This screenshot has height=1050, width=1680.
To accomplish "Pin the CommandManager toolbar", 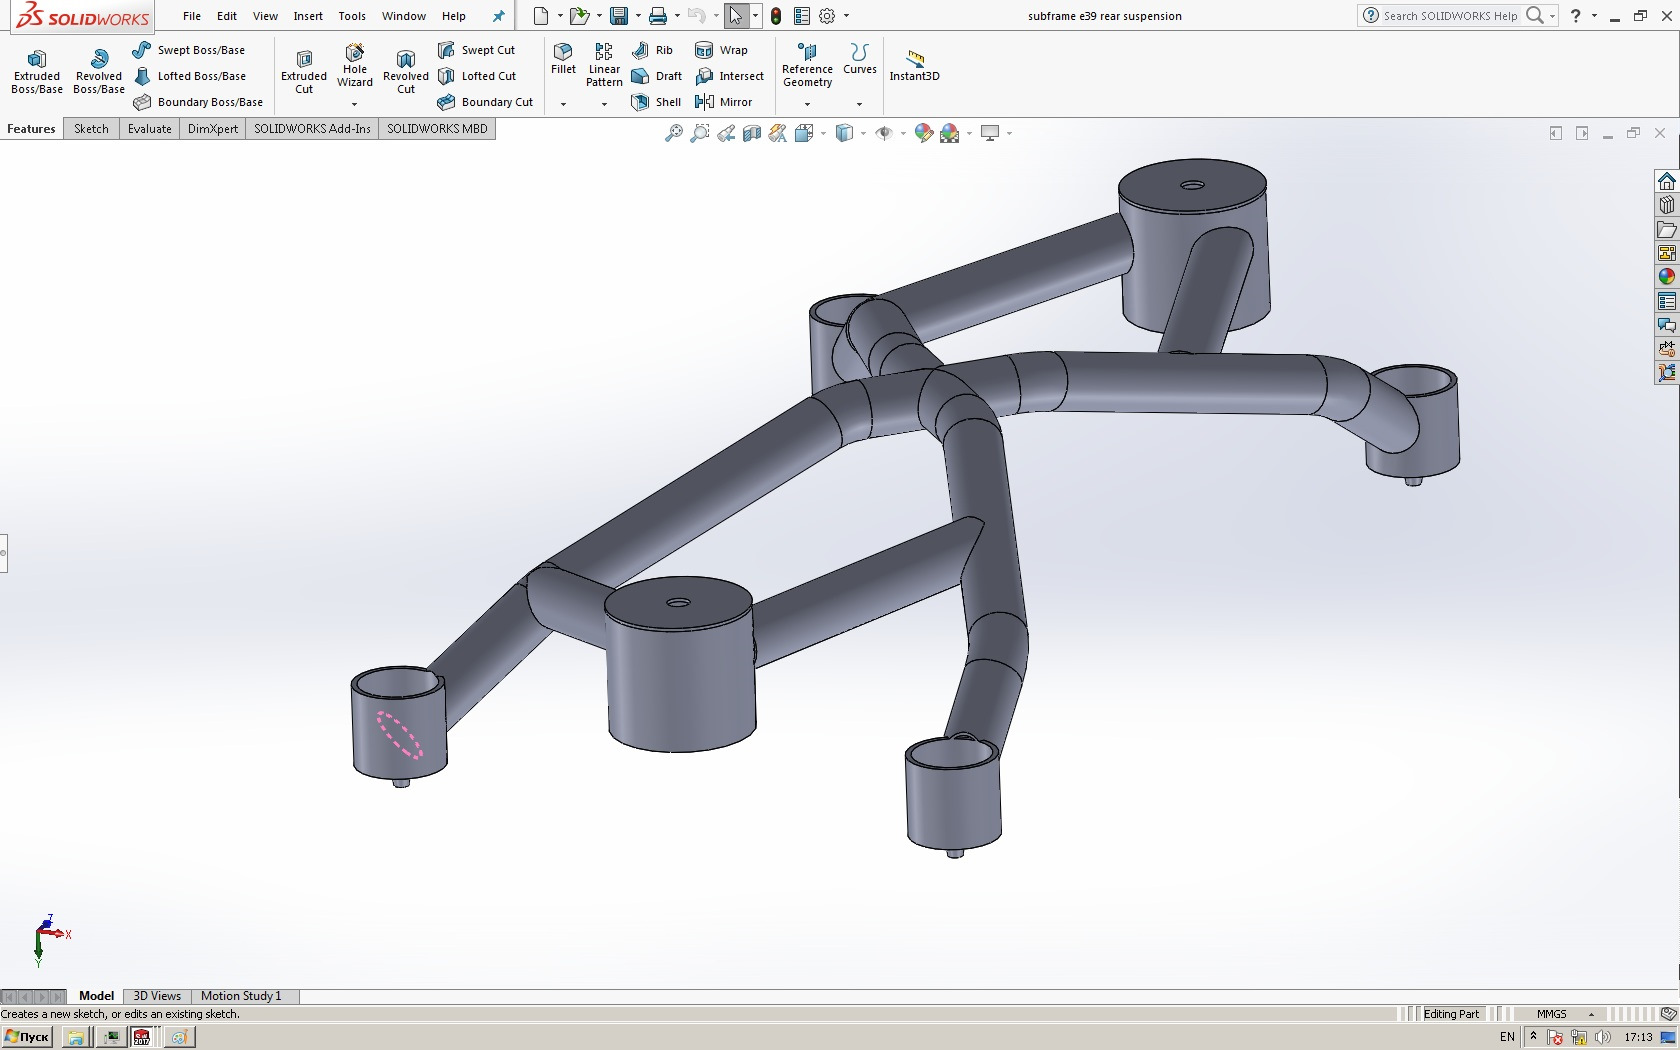I will (497, 16).
